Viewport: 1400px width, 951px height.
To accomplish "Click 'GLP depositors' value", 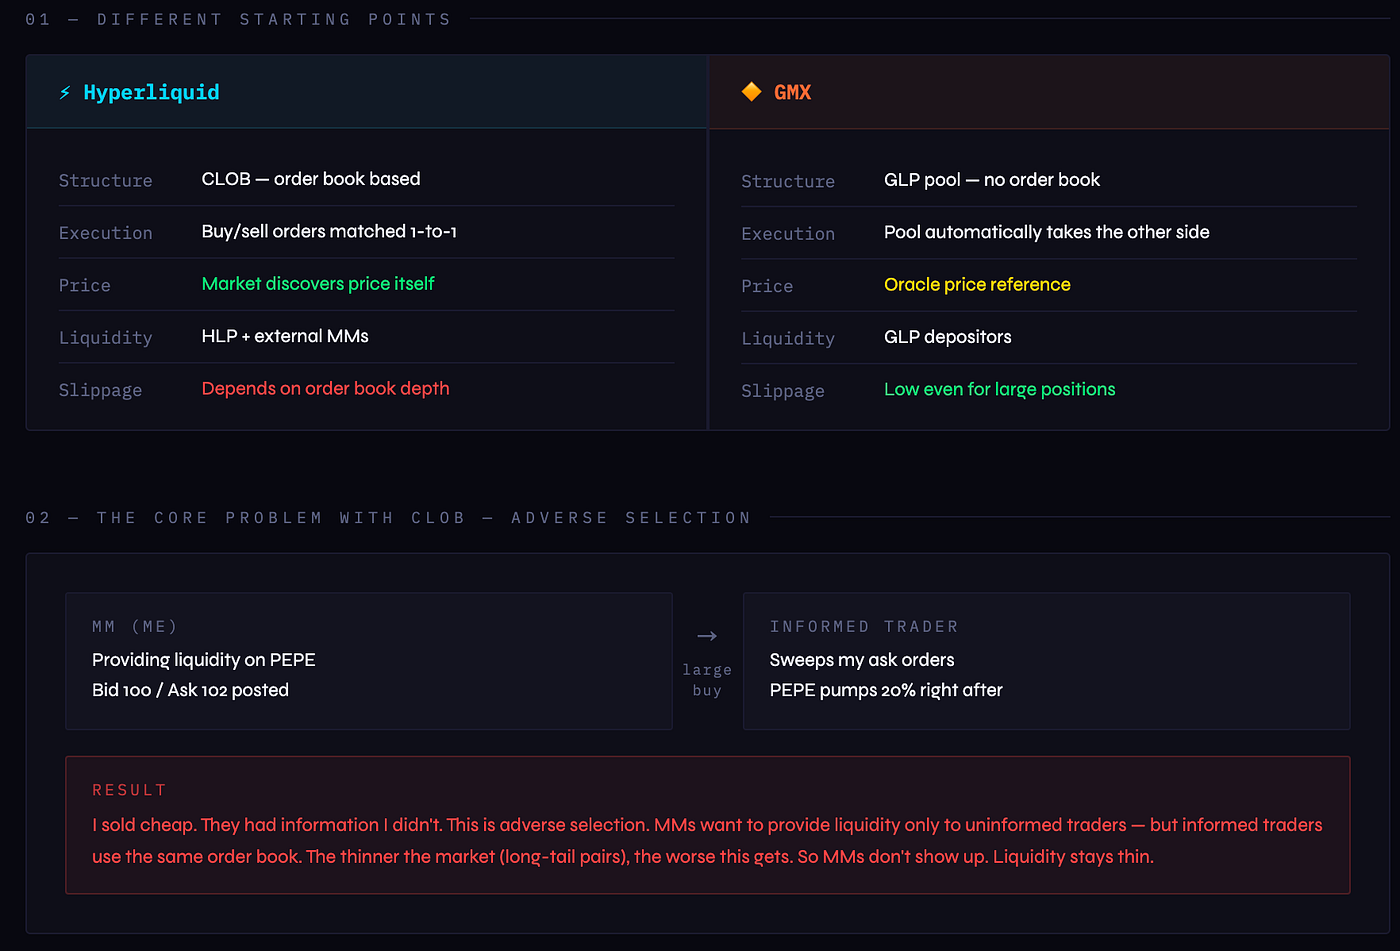I will 948,337.
